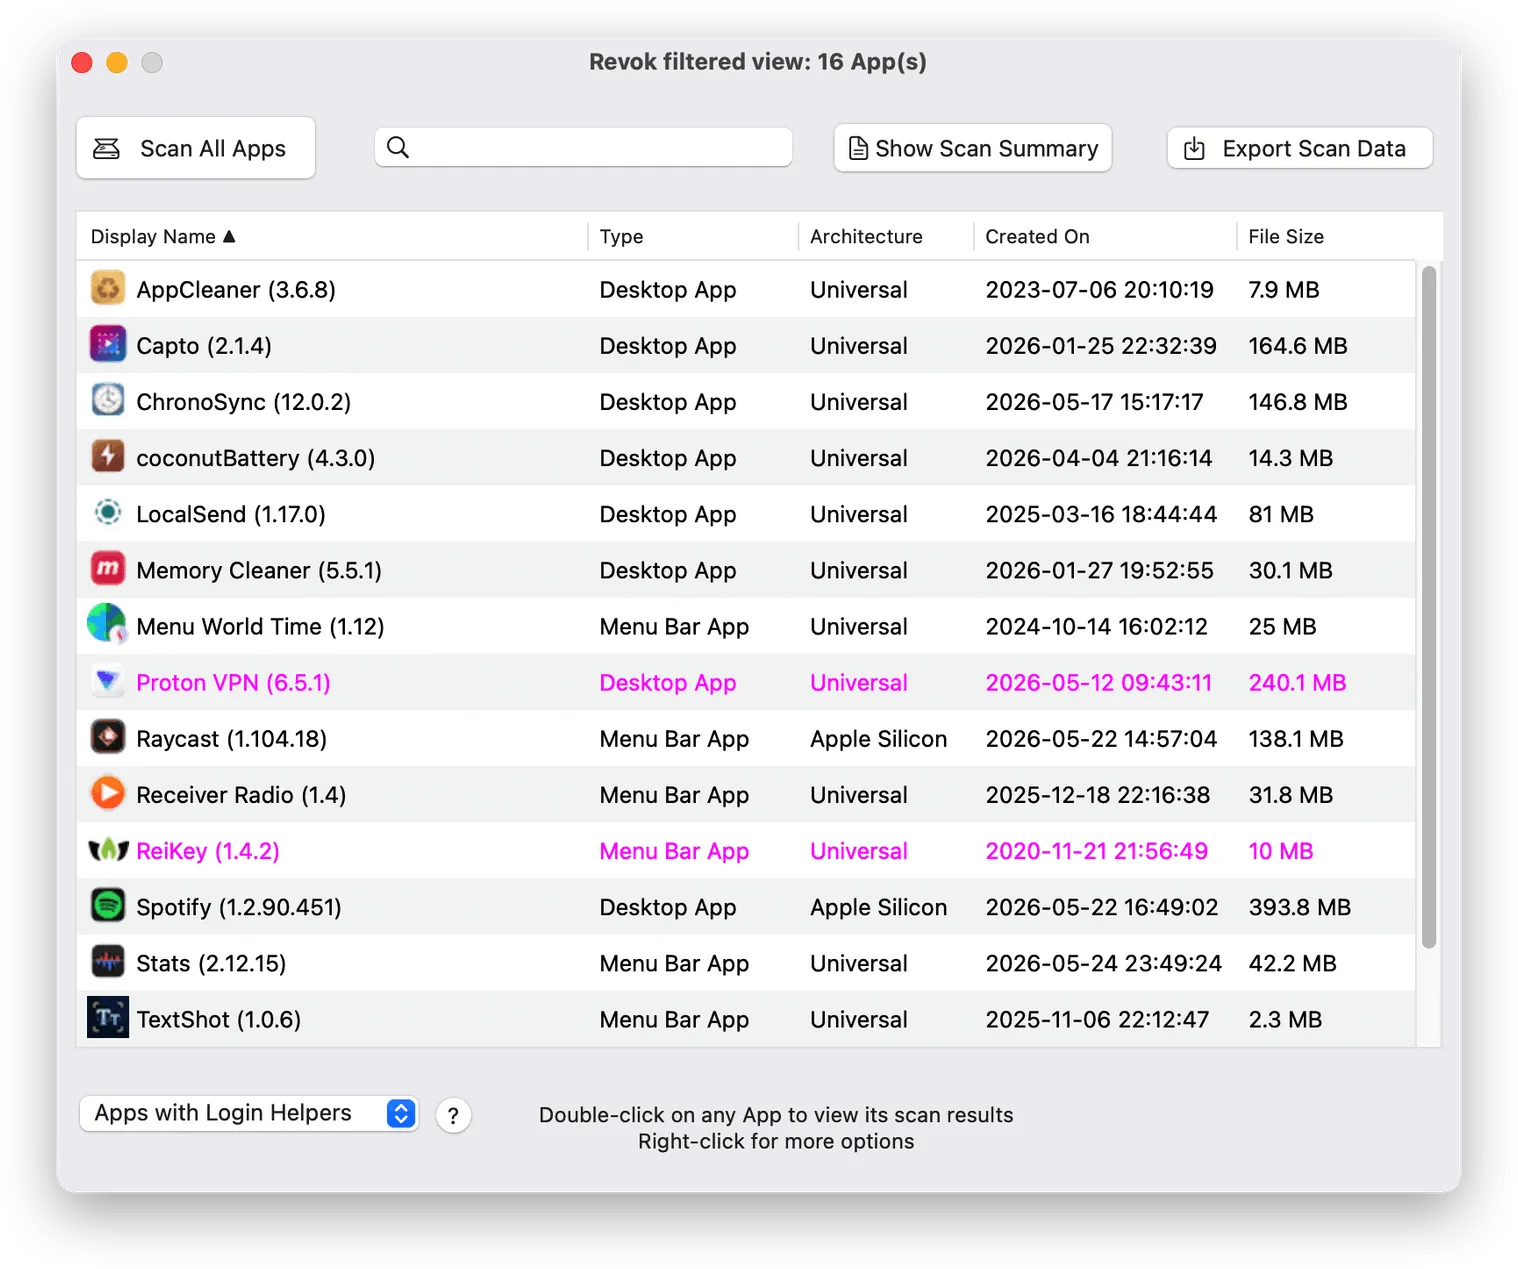
Task: Select TextShot (1.0.6) name text
Action: (x=218, y=1019)
